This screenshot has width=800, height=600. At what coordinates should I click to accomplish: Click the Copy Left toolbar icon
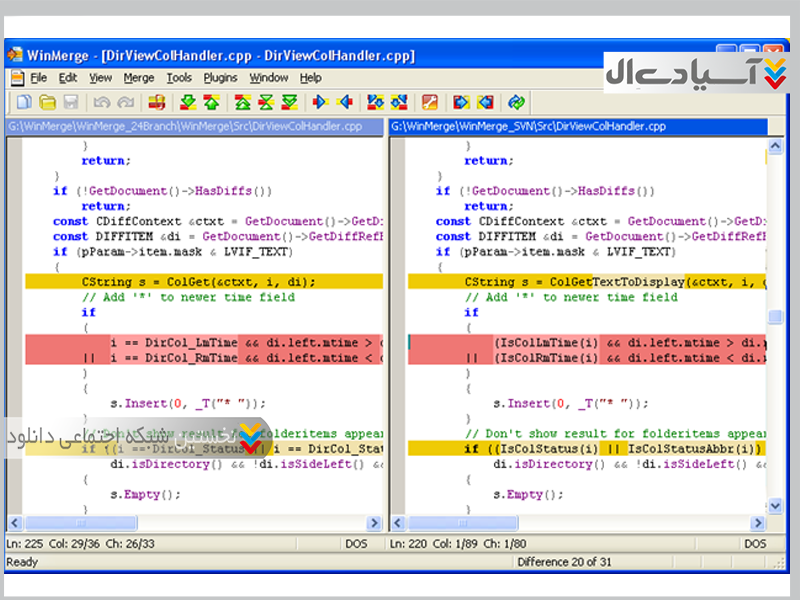coord(345,102)
